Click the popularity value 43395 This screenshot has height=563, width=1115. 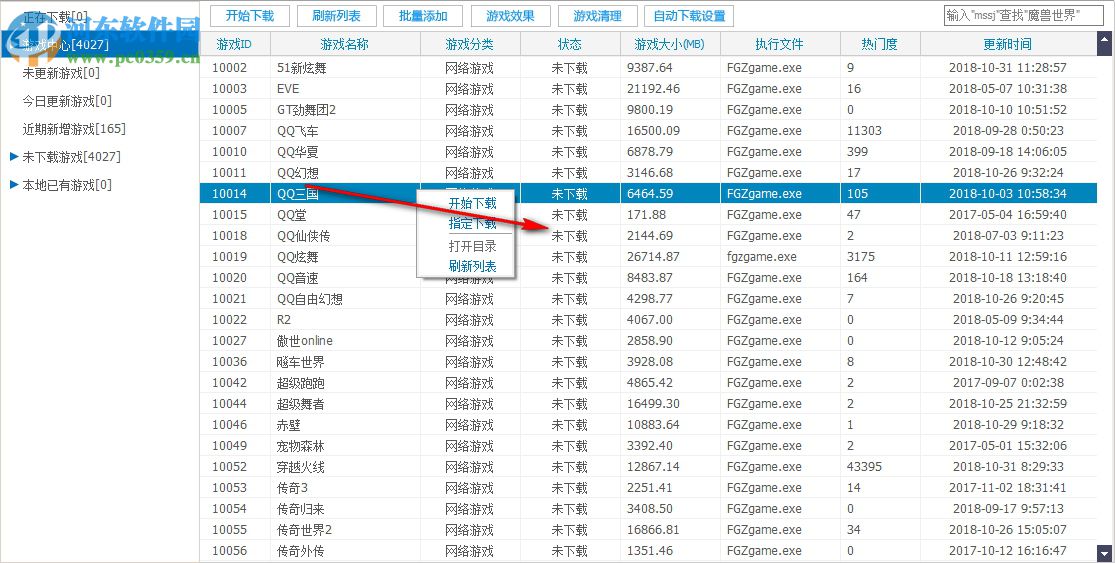864,467
